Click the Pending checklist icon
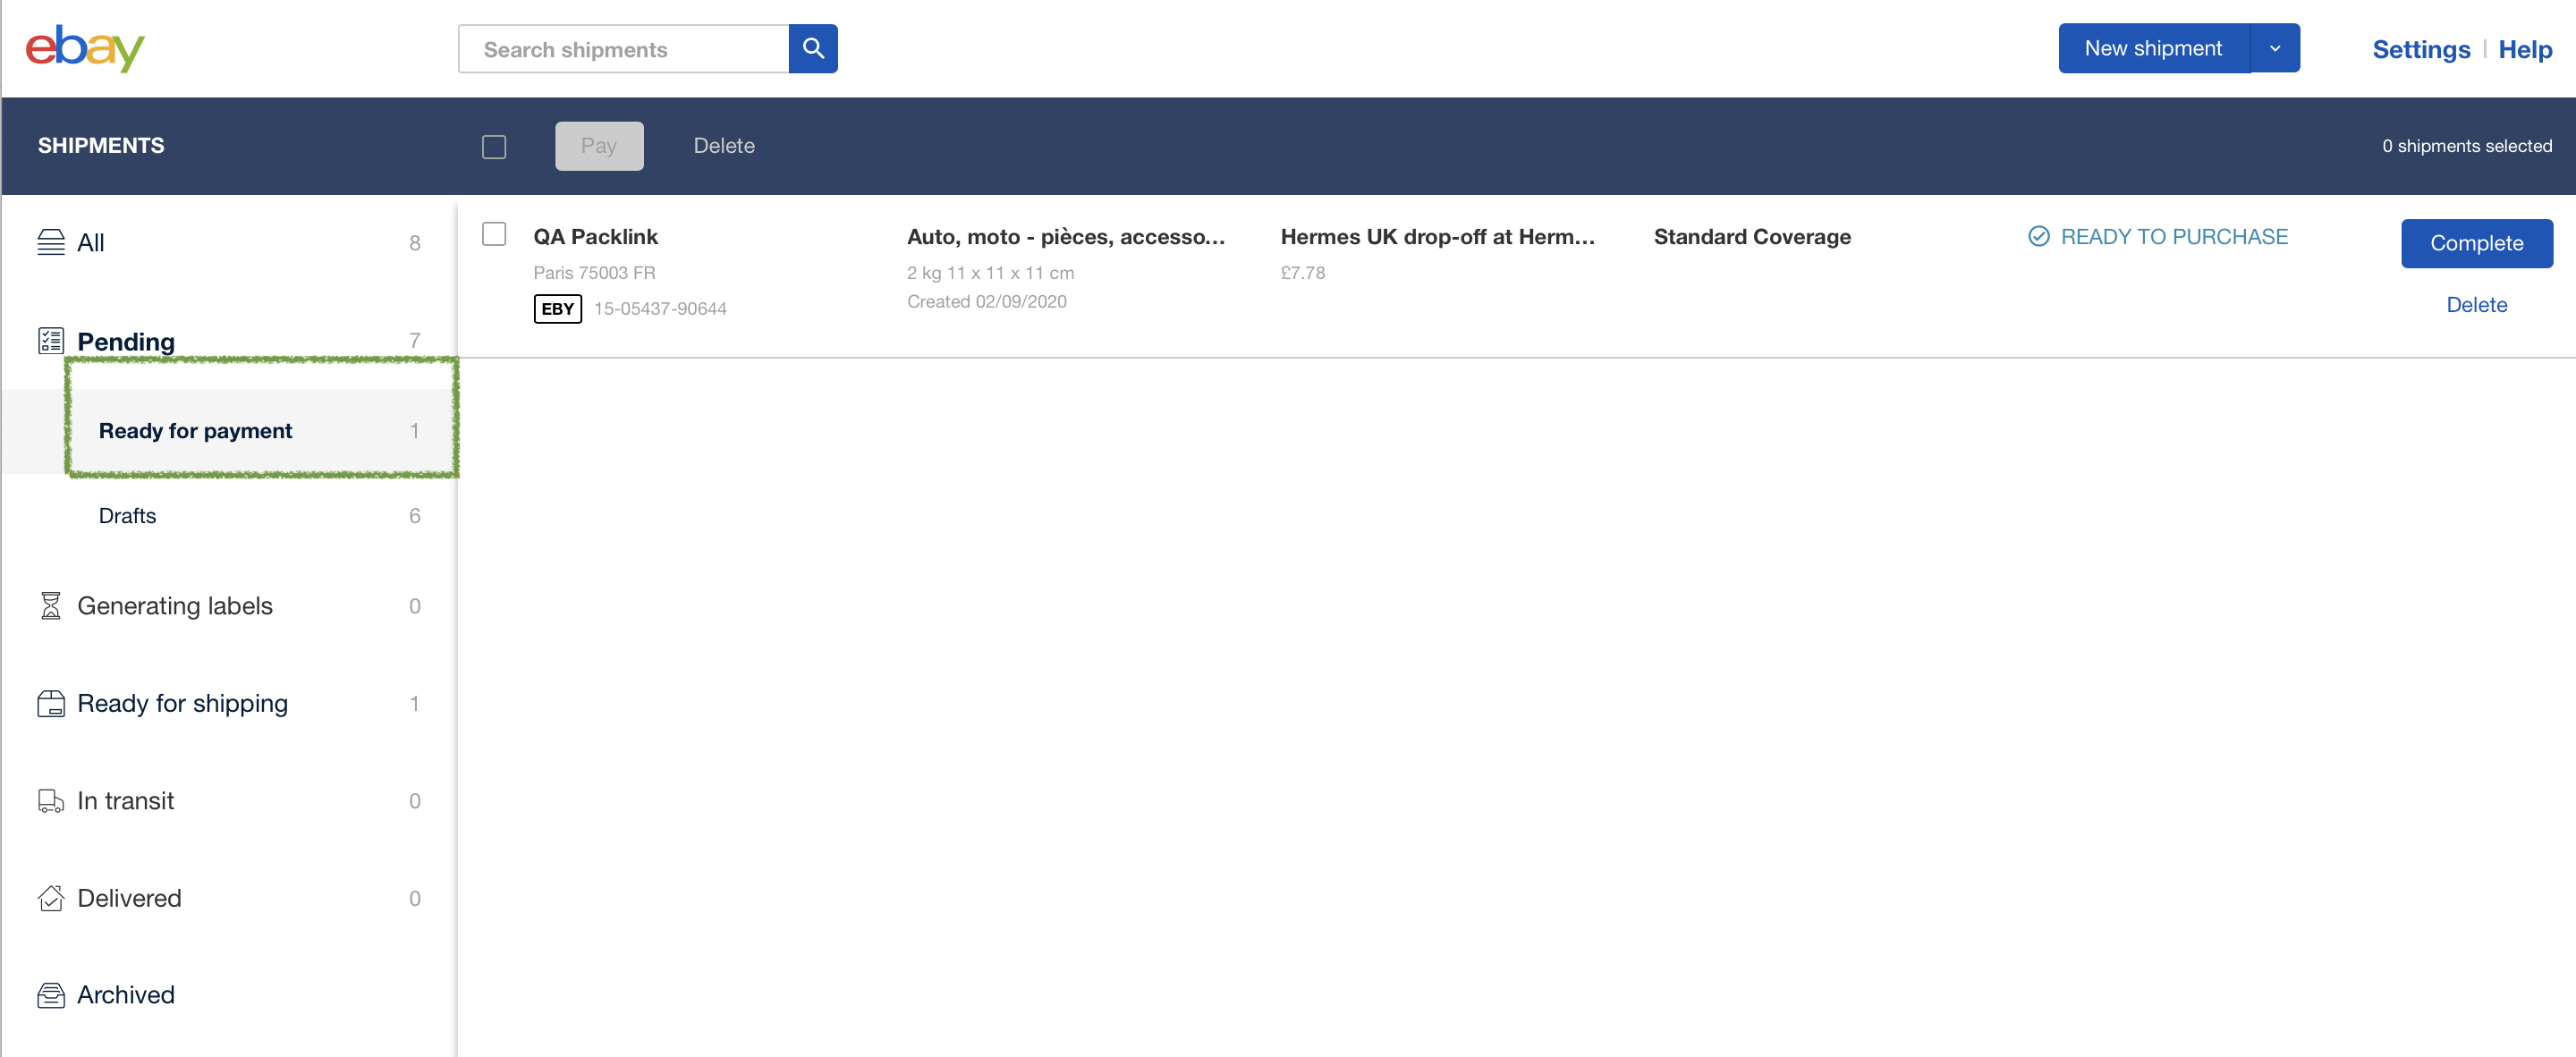The height and width of the screenshot is (1057, 2576). tap(51, 341)
